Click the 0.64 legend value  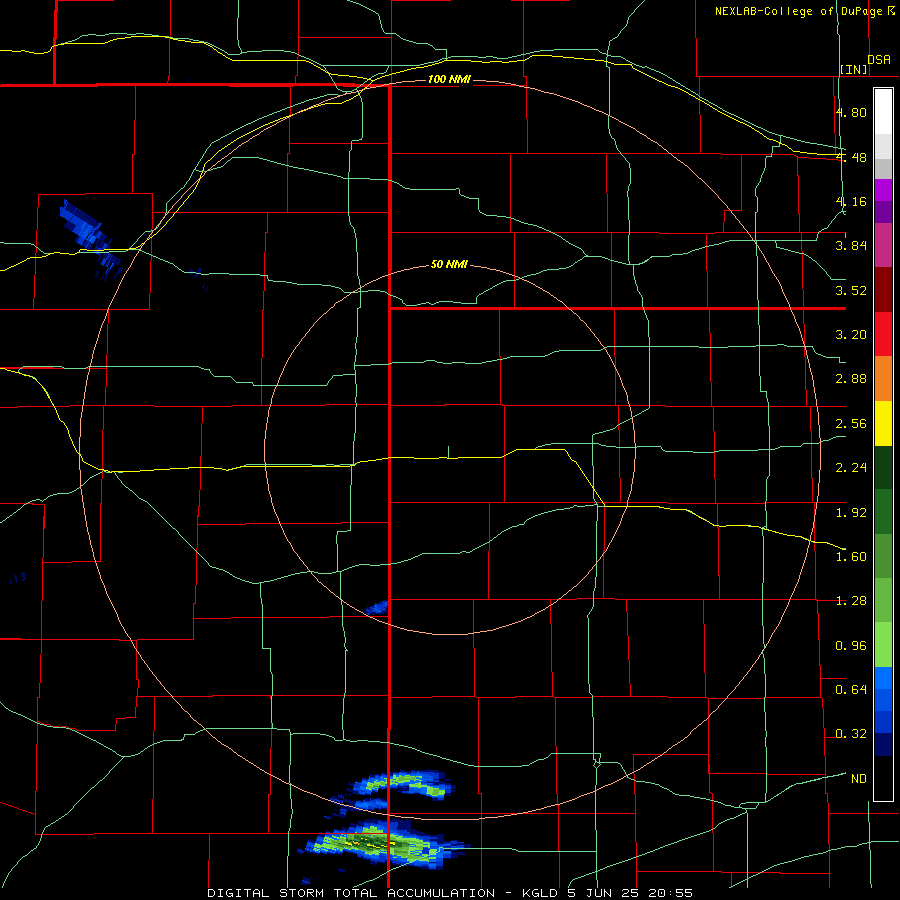tap(851, 689)
